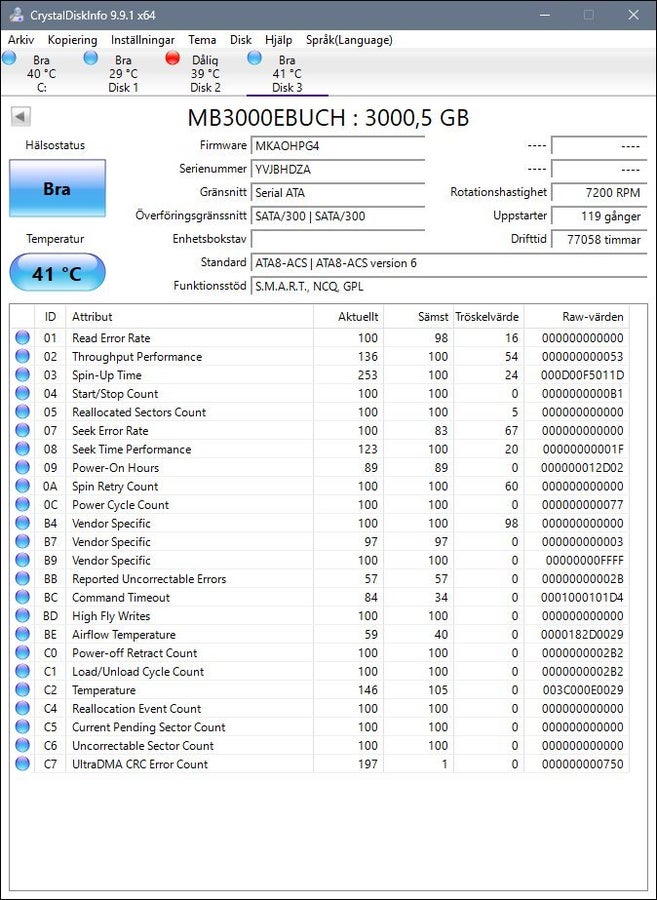Screen dimensions: 657x900
Task: Click the status orb beside Throughput Performance
Action: [22, 356]
